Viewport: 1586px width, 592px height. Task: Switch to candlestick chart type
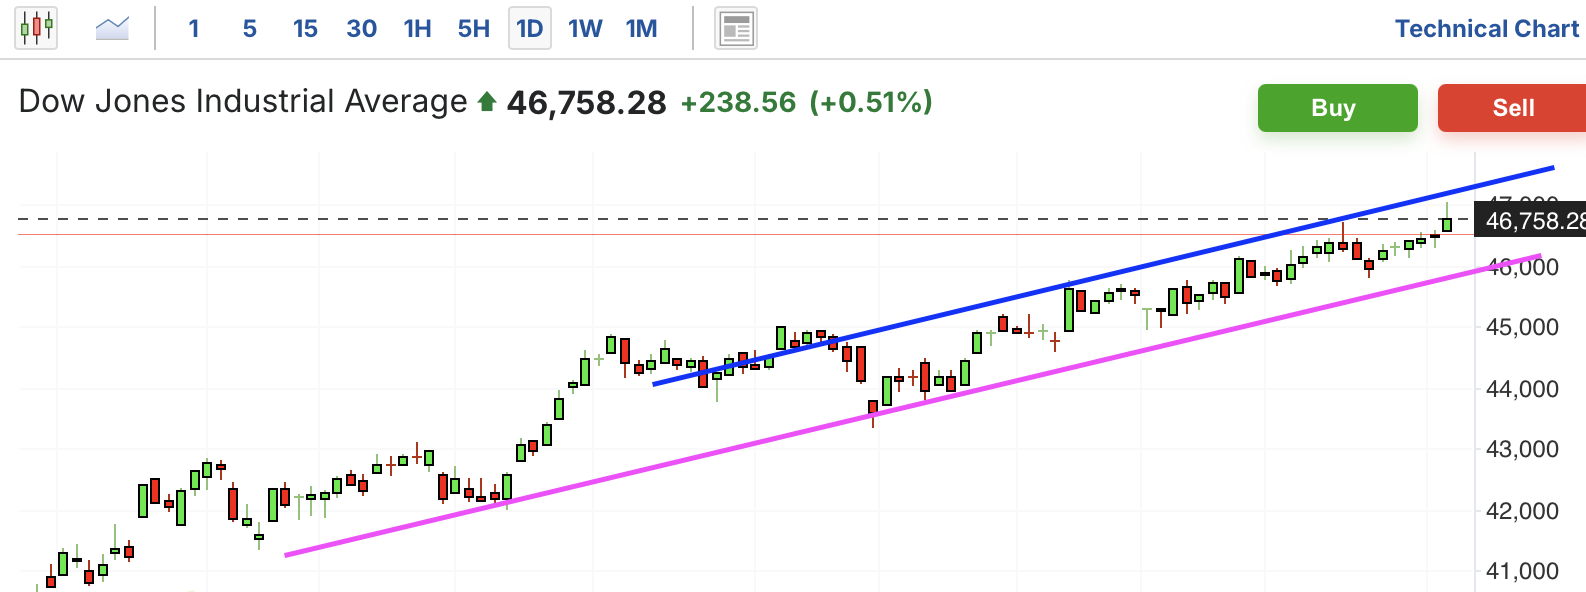pyautogui.click(x=36, y=28)
